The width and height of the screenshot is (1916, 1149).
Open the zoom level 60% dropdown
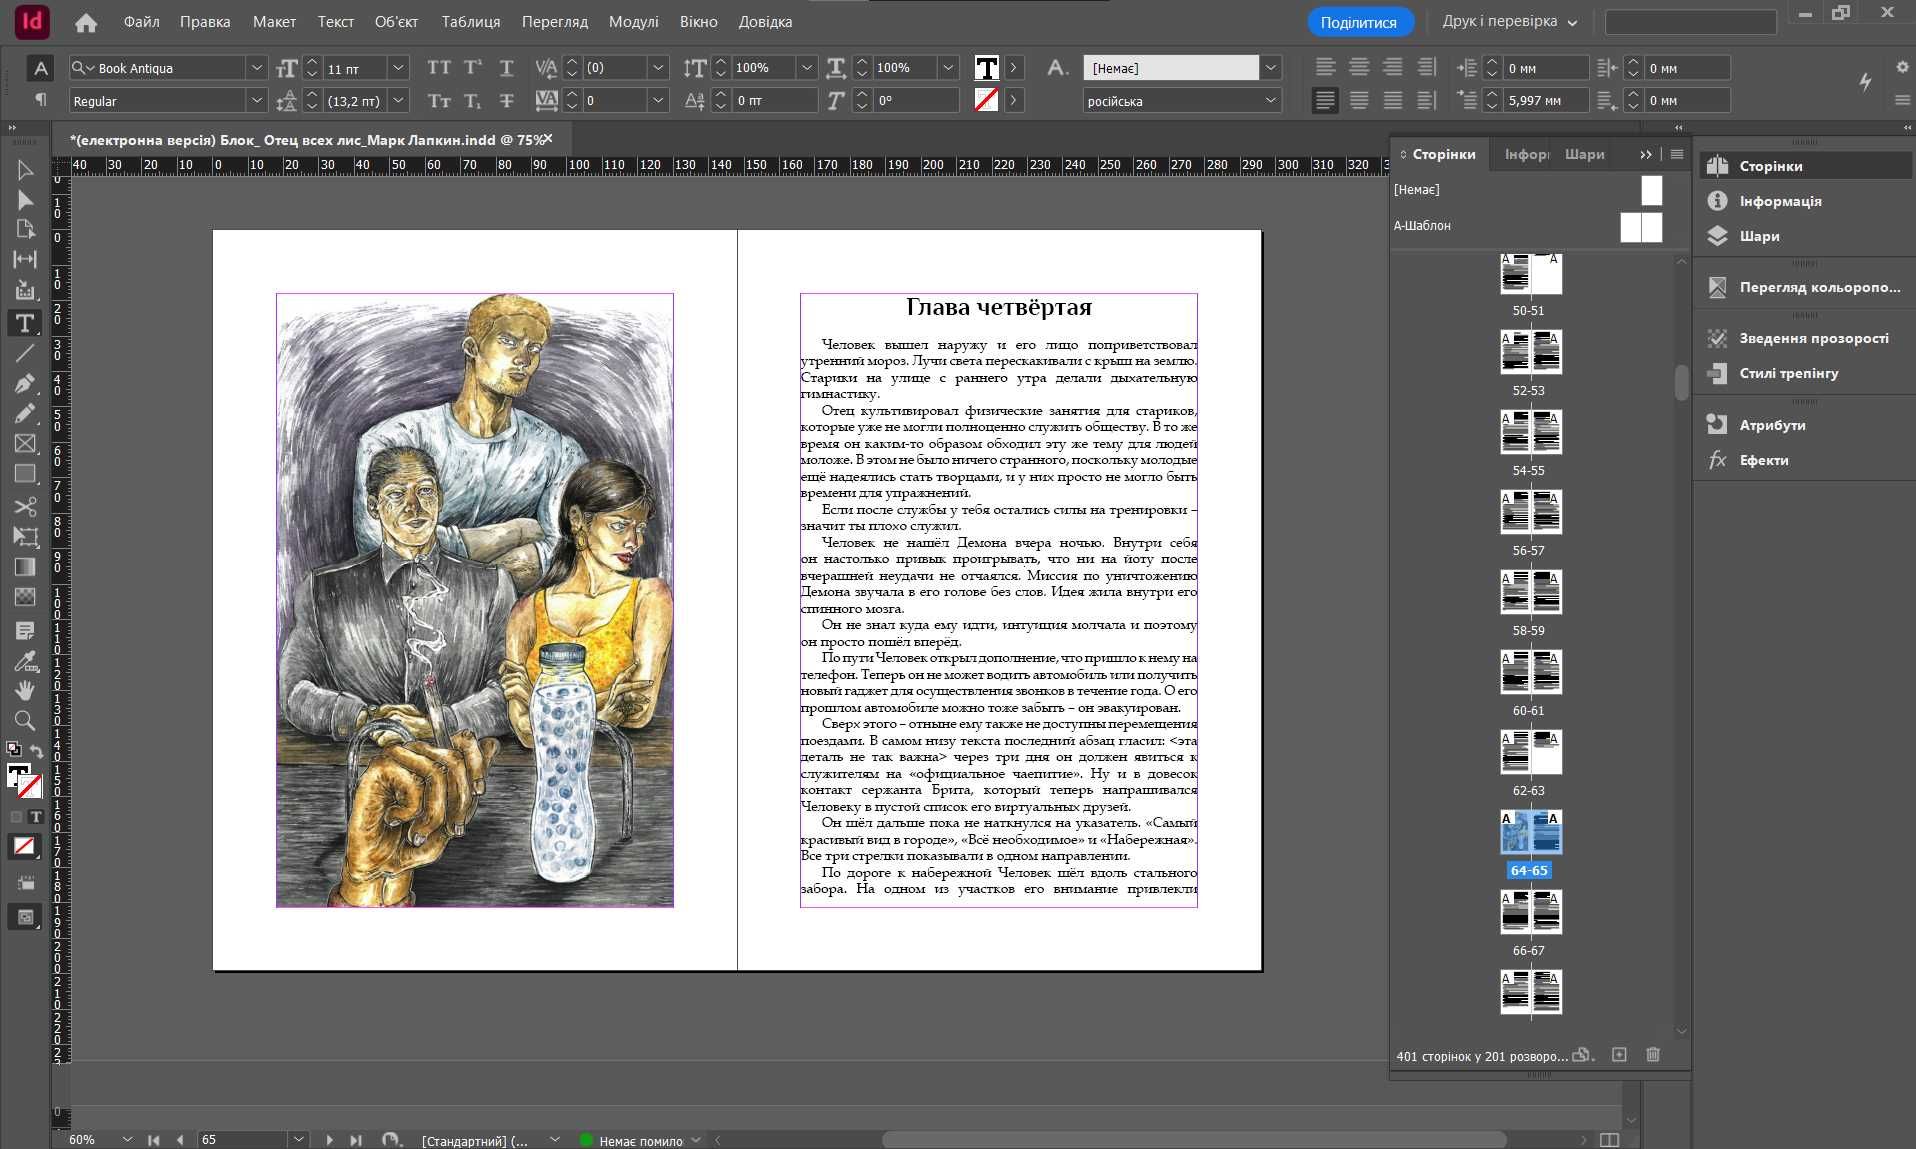[x=127, y=1139]
